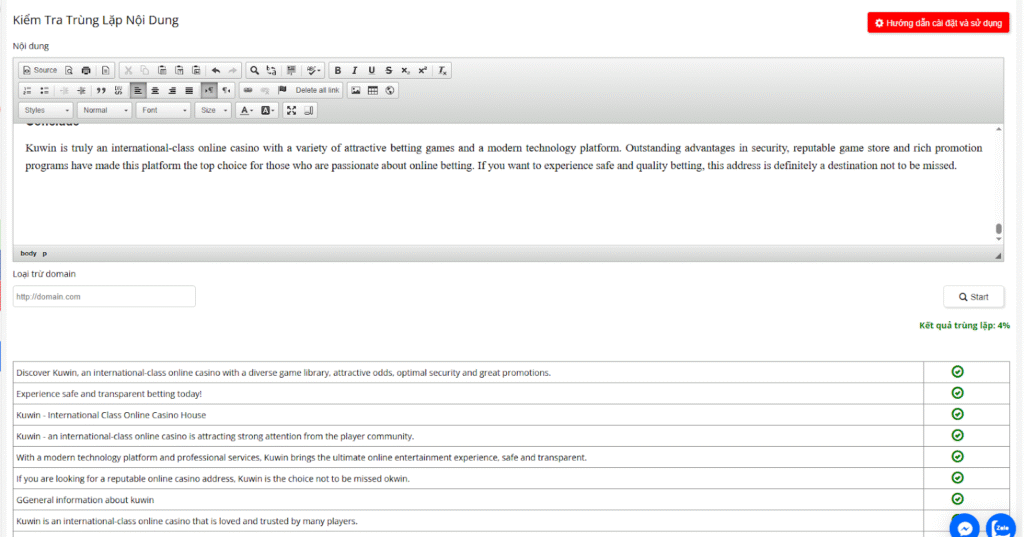This screenshot has height=537, width=1024.
Task: Click the Preview document icon
Action: tap(69, 70)
